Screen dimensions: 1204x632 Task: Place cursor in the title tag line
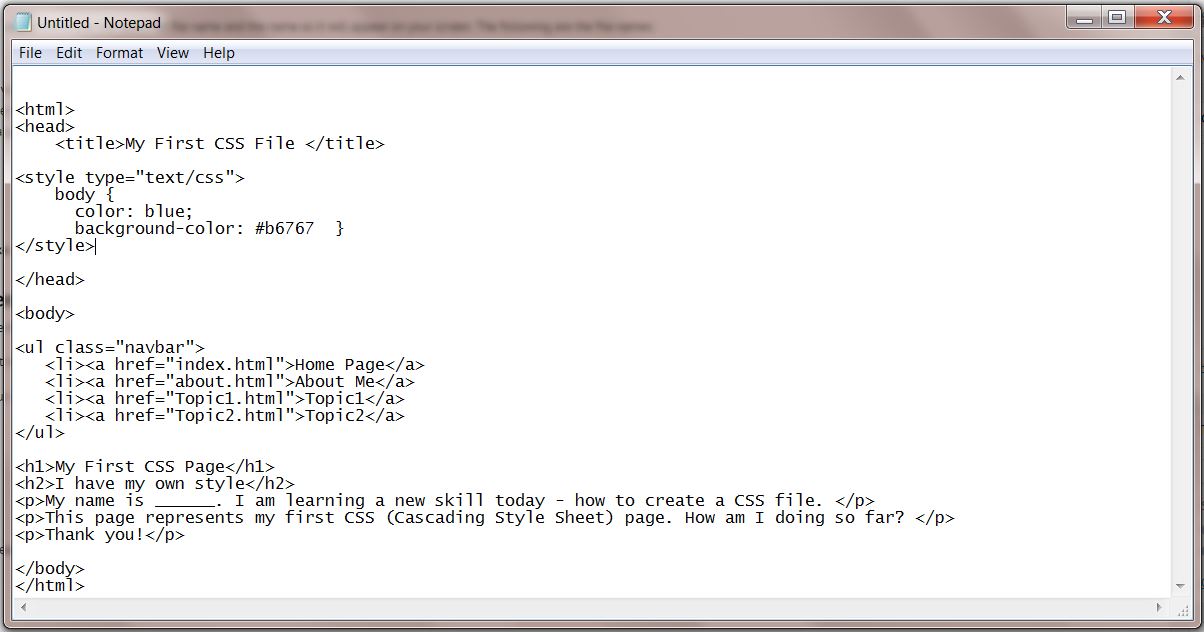coord(220,144)
